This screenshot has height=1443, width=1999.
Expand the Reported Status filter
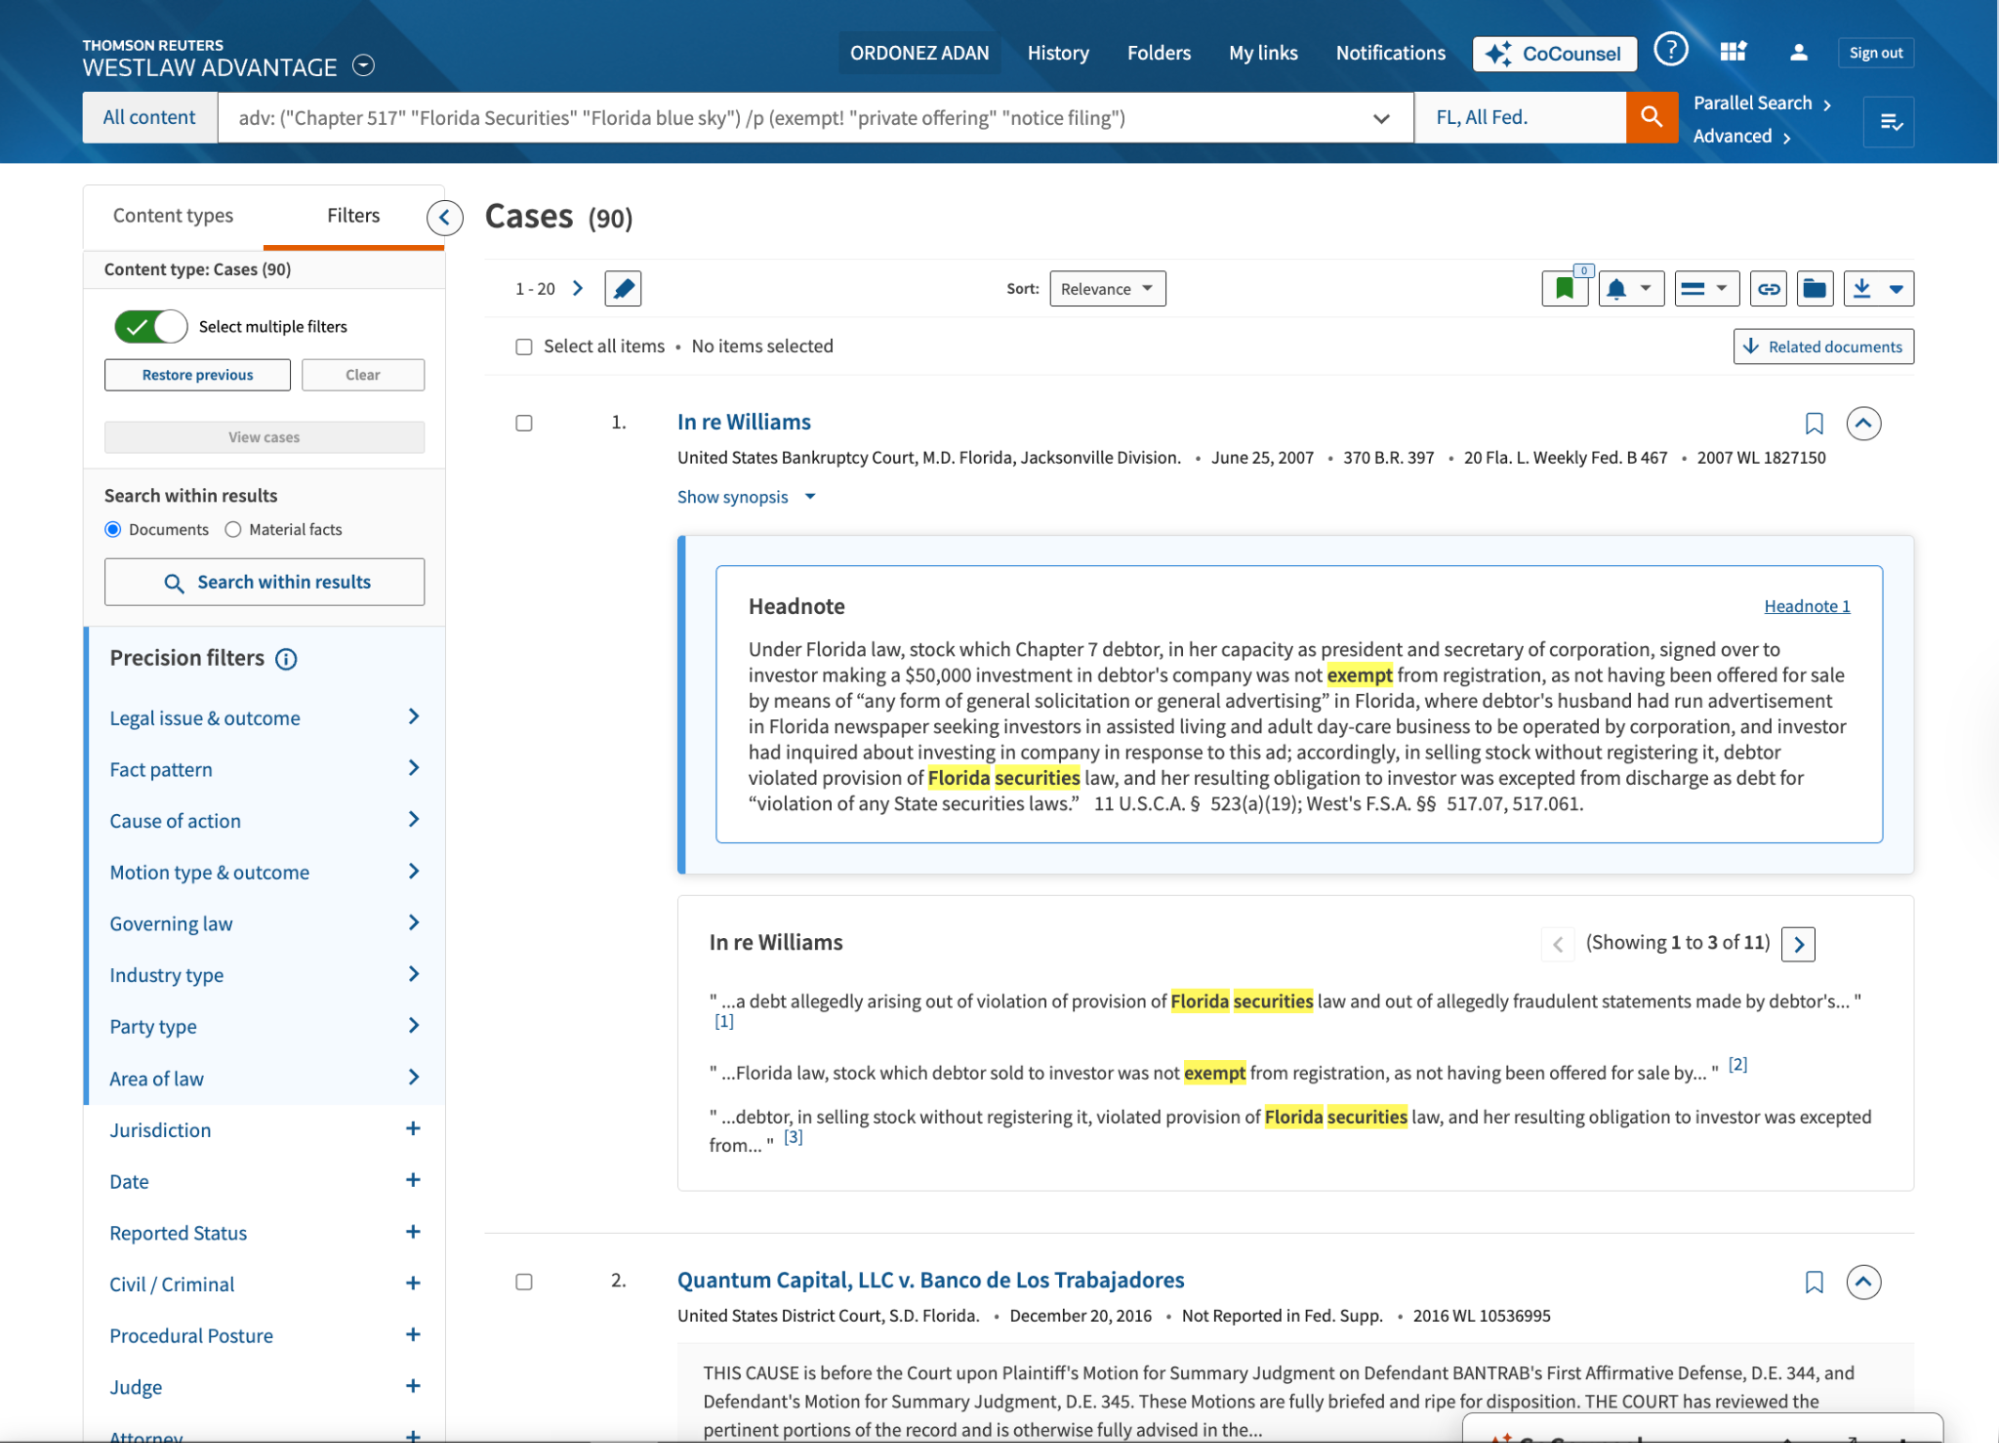tap(265, 1233)
